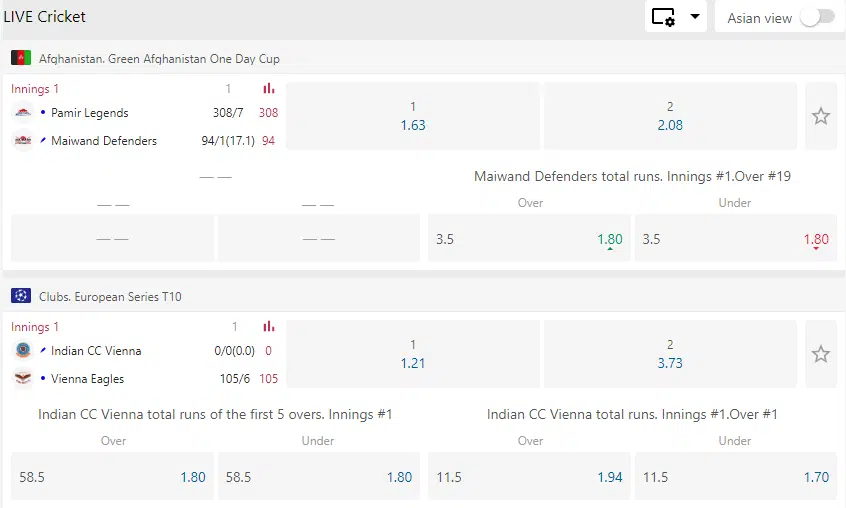Screen dimensions: 846x508
Task: Open the display settings dropdown
Action: 675,17
